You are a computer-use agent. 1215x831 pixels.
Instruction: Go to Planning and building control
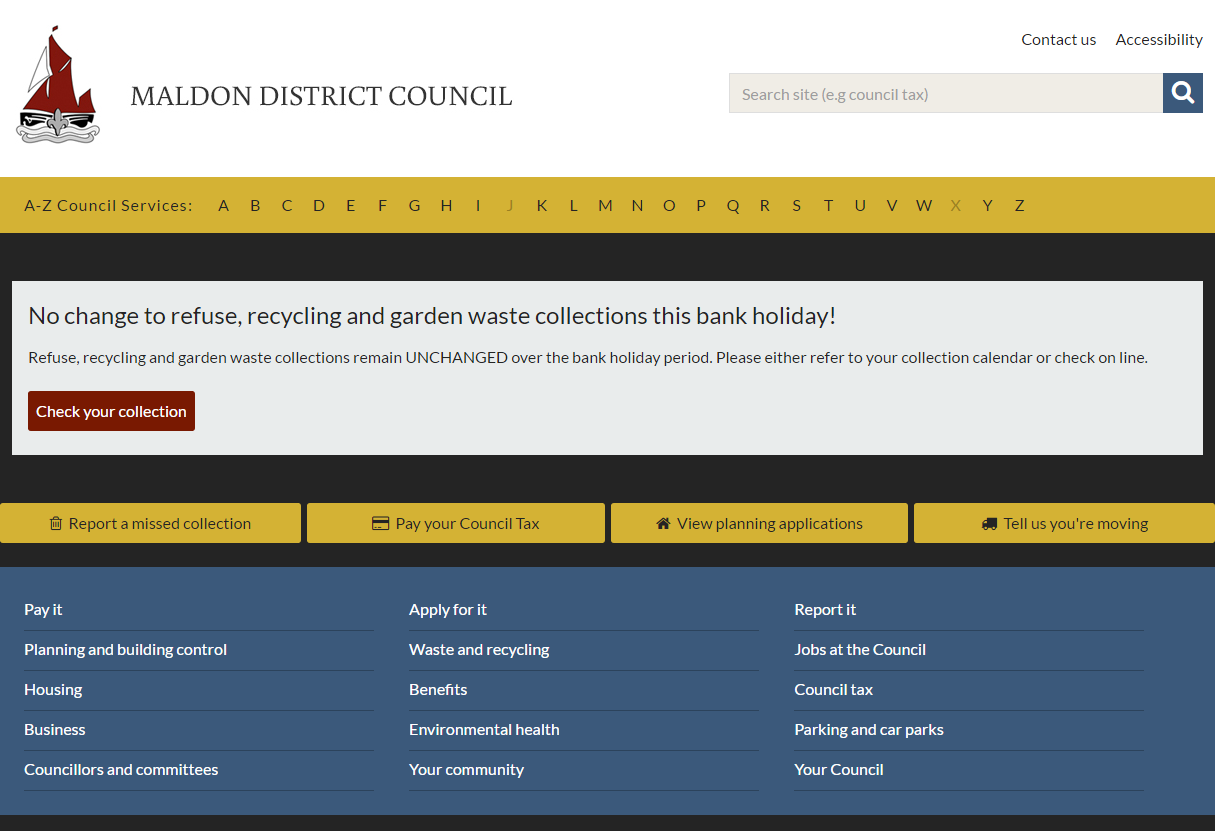125,650
